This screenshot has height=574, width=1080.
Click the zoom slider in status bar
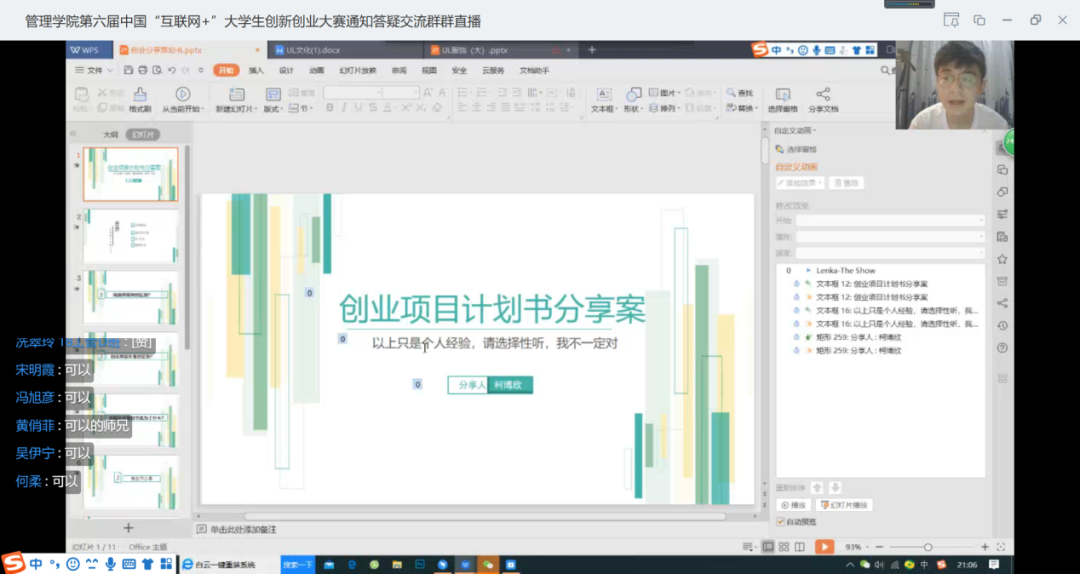click(927, 547)
